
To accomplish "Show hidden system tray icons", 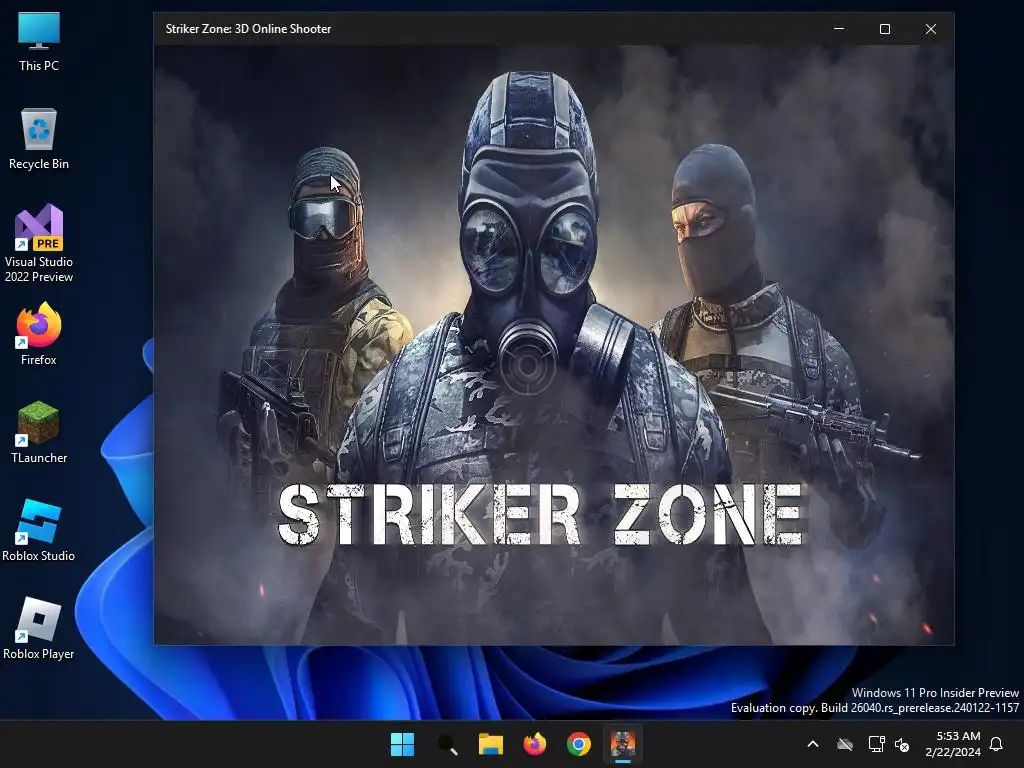I will point(813,744).
